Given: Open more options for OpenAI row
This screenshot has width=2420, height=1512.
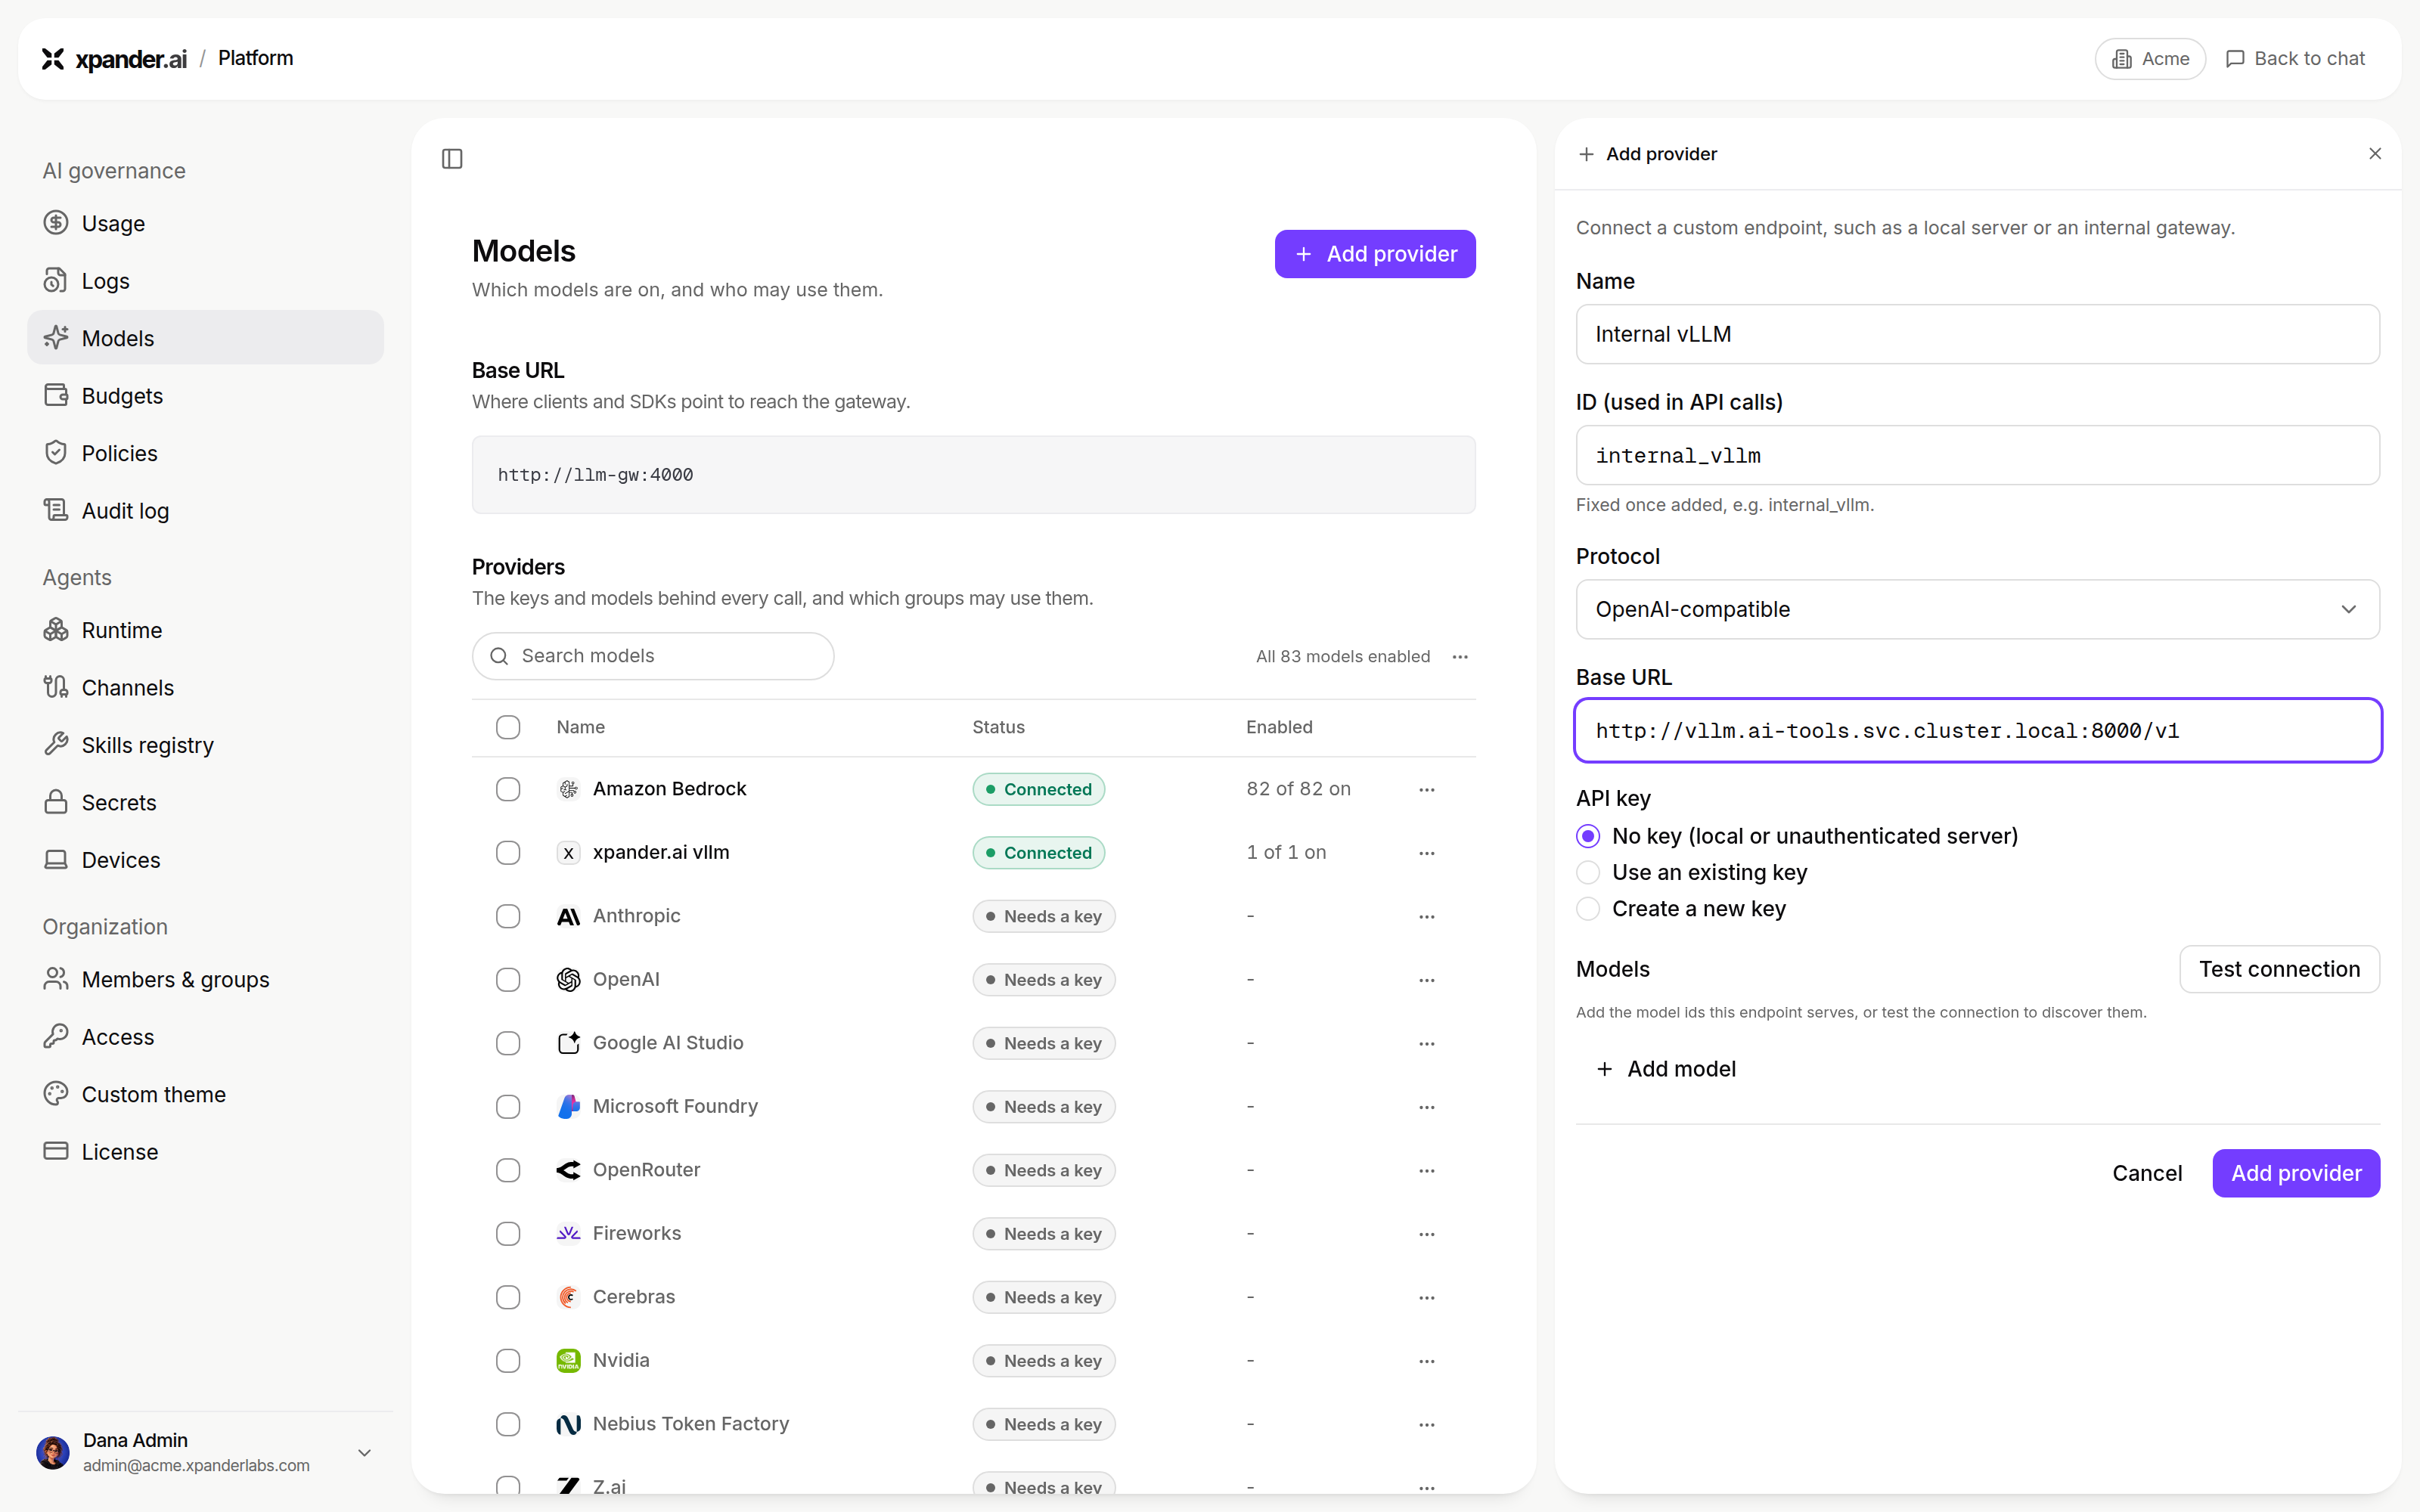Looking at the screenshot, I should point(1427,980).
